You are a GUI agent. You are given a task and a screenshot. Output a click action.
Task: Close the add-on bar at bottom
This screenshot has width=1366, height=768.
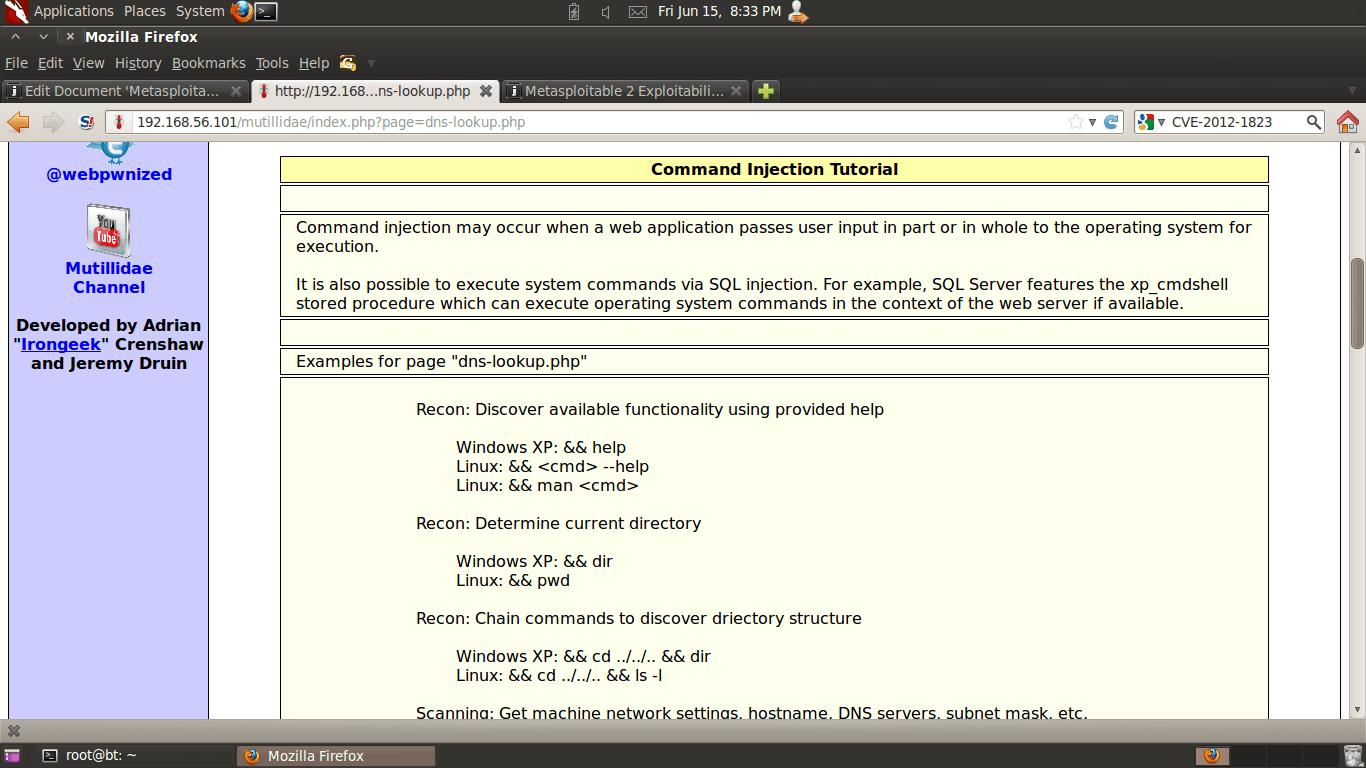pyautogui.click(x=14, y=731)
